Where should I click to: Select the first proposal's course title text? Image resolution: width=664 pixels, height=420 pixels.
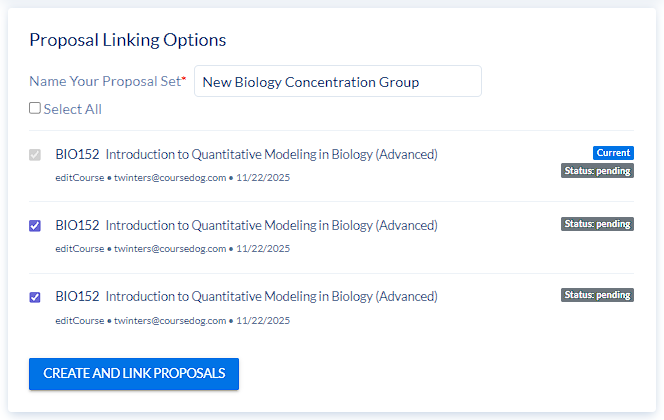tap(271, 154)
